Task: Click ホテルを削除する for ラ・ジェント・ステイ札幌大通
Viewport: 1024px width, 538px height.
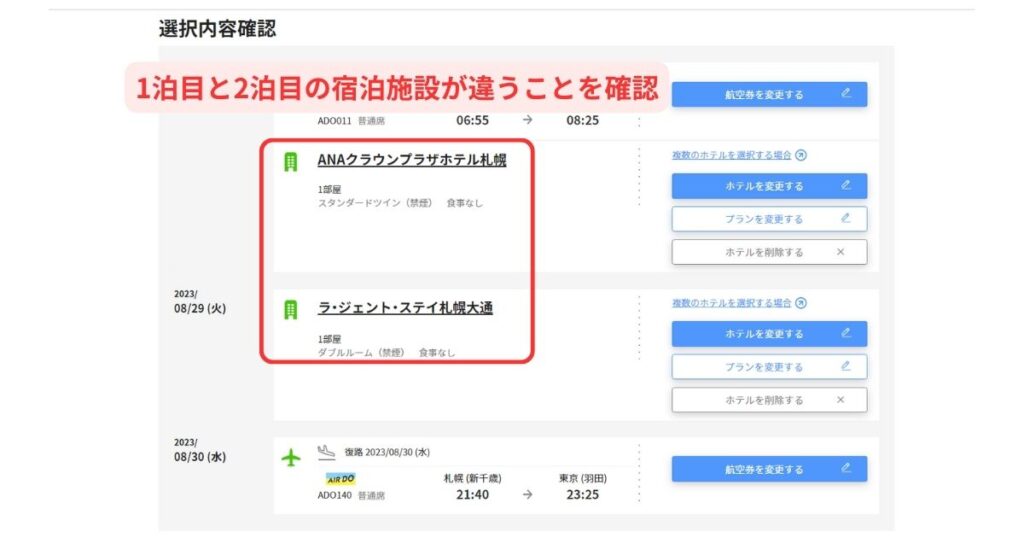Action: [x=769, y=400]
